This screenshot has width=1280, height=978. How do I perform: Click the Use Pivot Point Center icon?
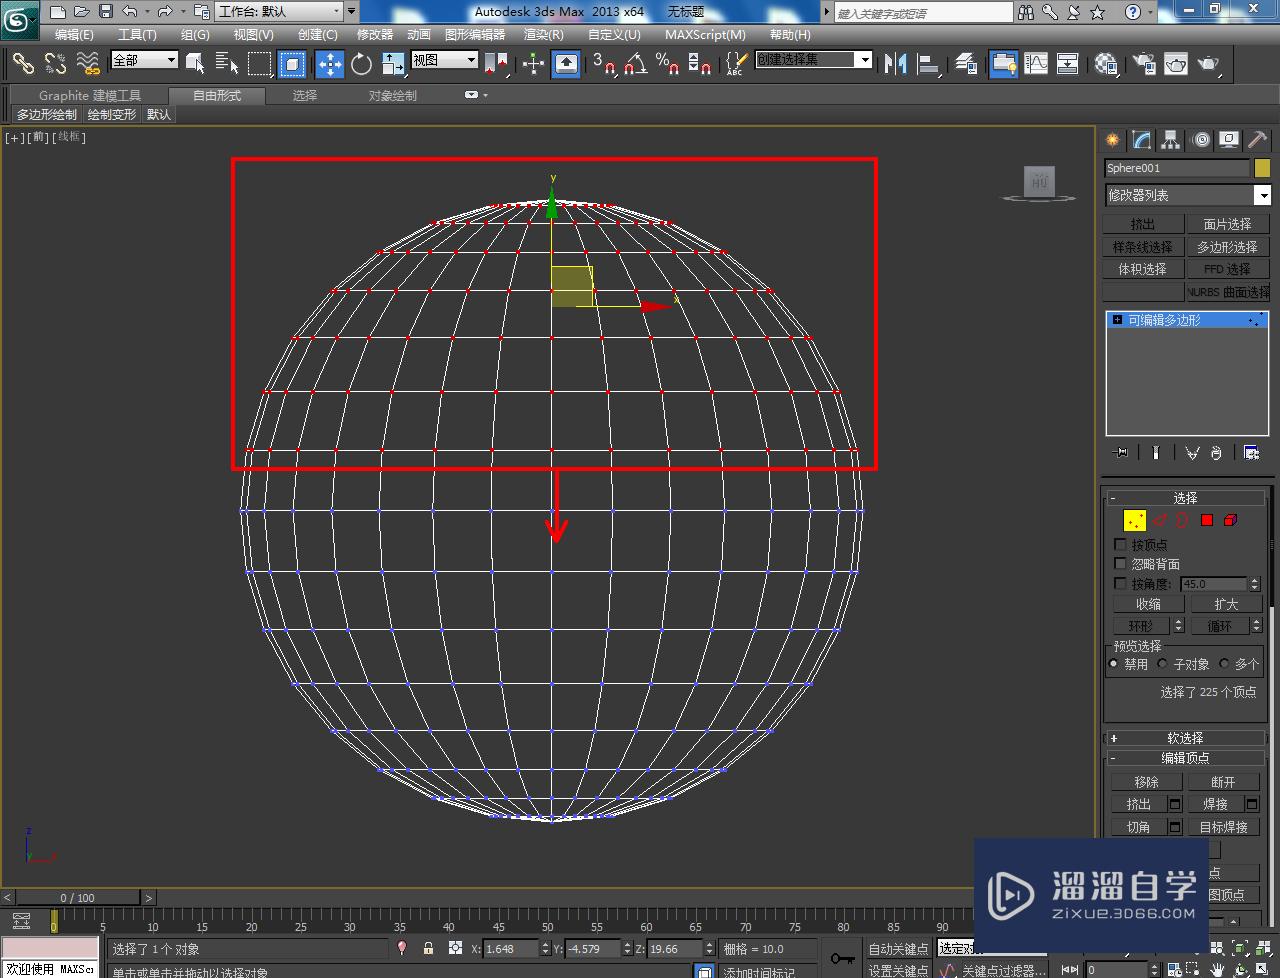click(x=496, y=64)
